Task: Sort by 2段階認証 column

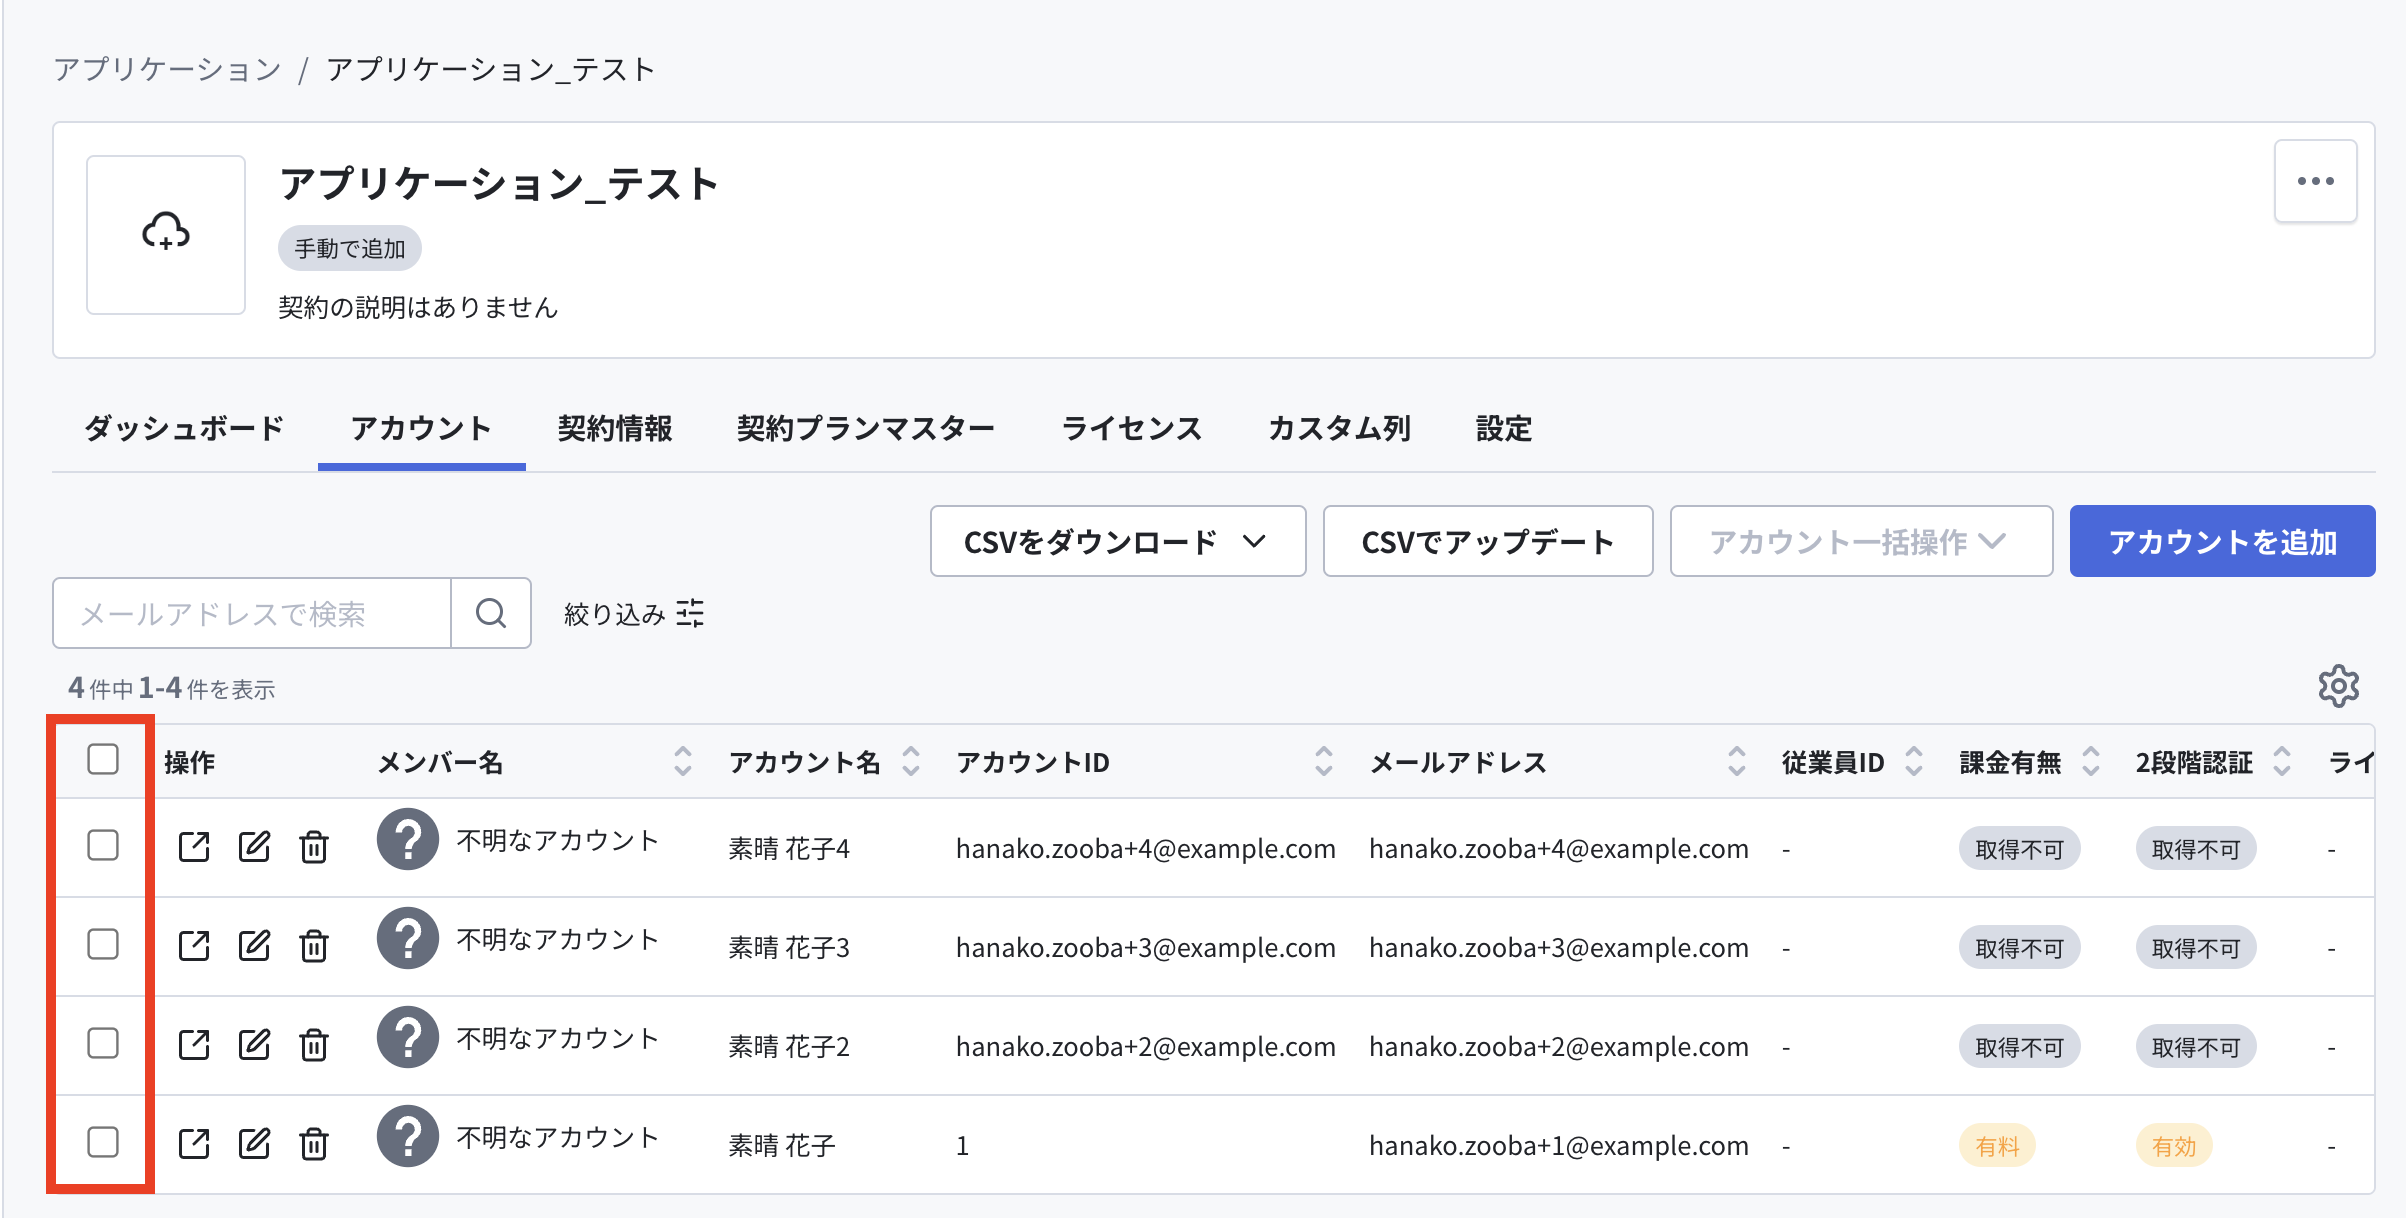Action: pos(2282,761)
